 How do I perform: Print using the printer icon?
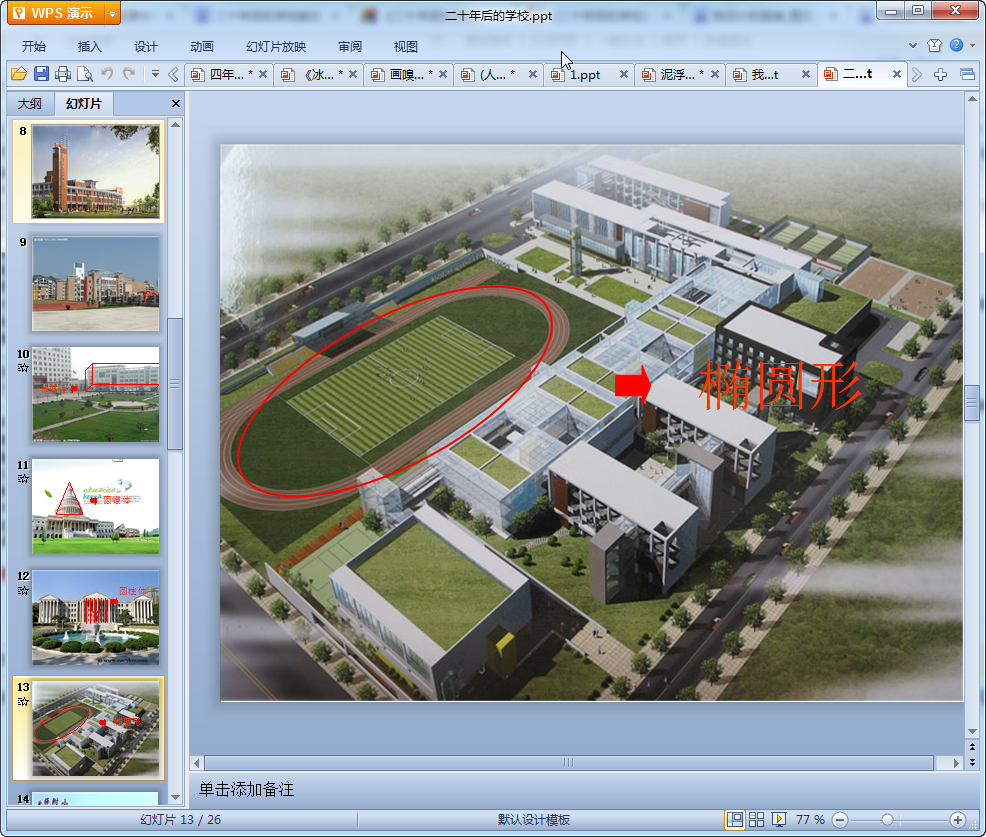[63, 74]
